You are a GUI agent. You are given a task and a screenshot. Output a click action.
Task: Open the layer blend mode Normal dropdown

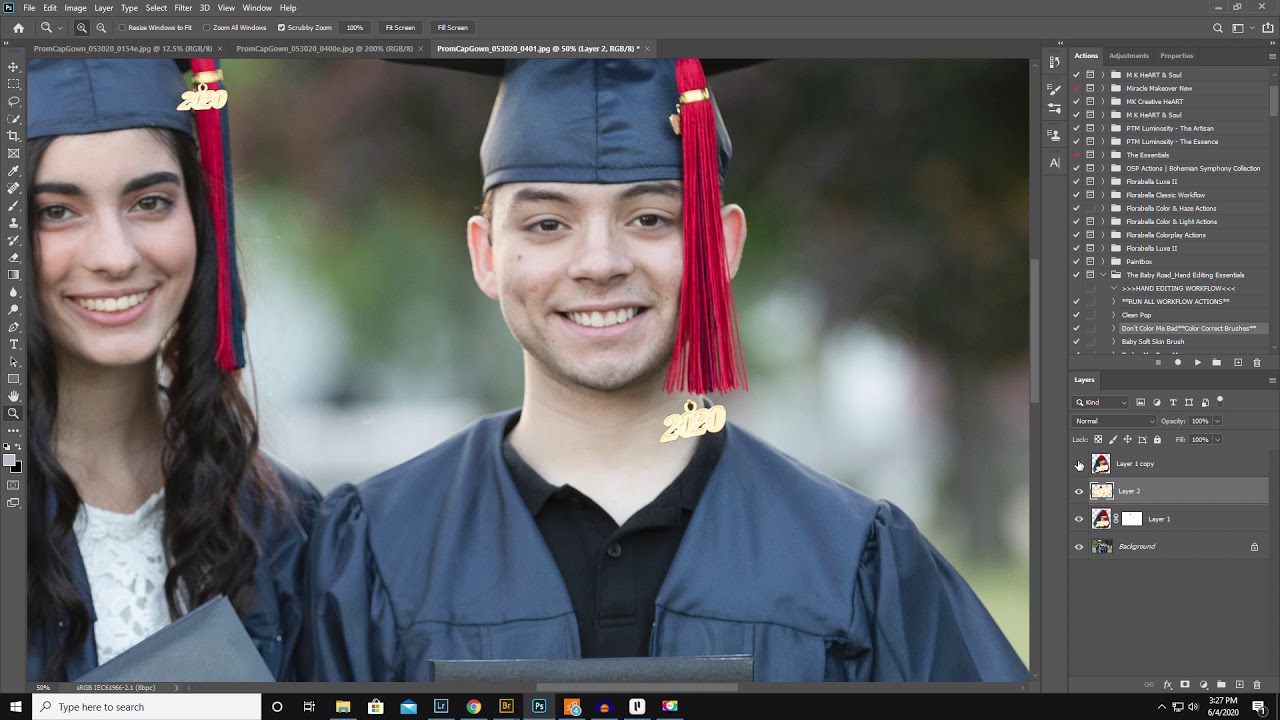click(1114, 421)
